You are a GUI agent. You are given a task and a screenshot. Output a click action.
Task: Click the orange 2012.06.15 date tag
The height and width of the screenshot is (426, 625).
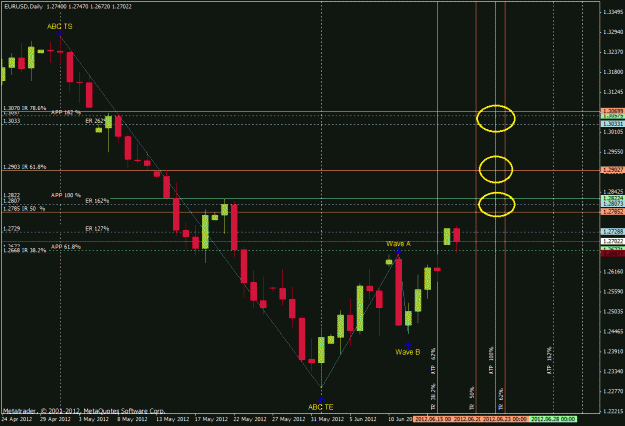tap(432, 419)
